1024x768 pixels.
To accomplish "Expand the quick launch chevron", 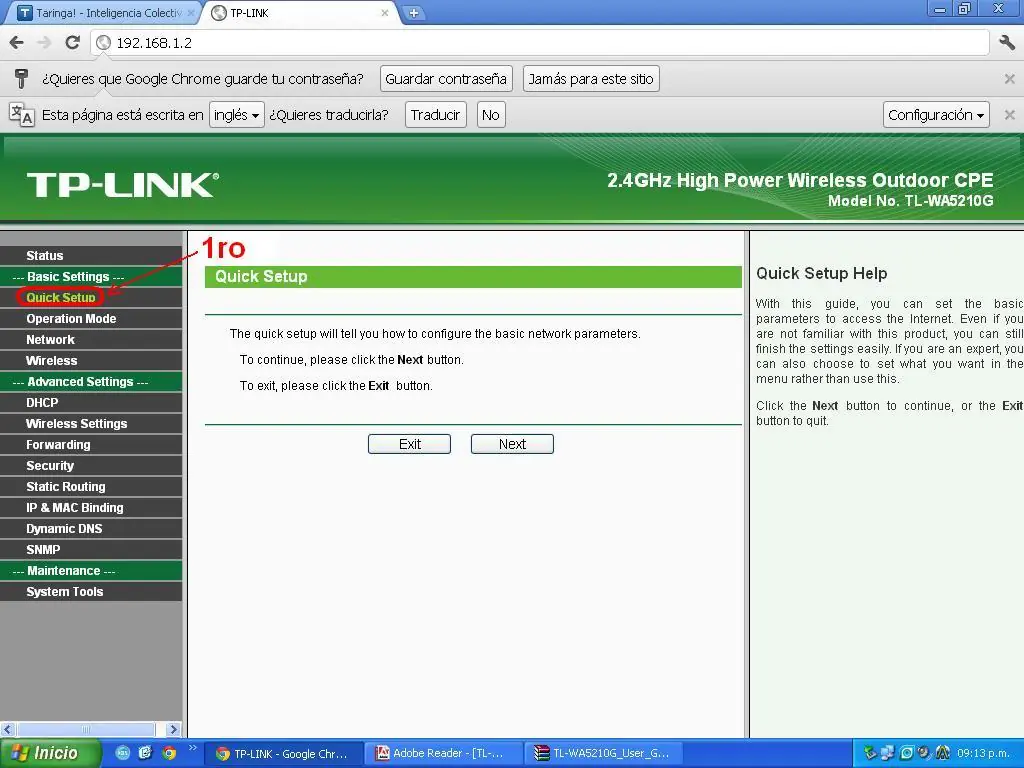I will [x=192, y=747].
